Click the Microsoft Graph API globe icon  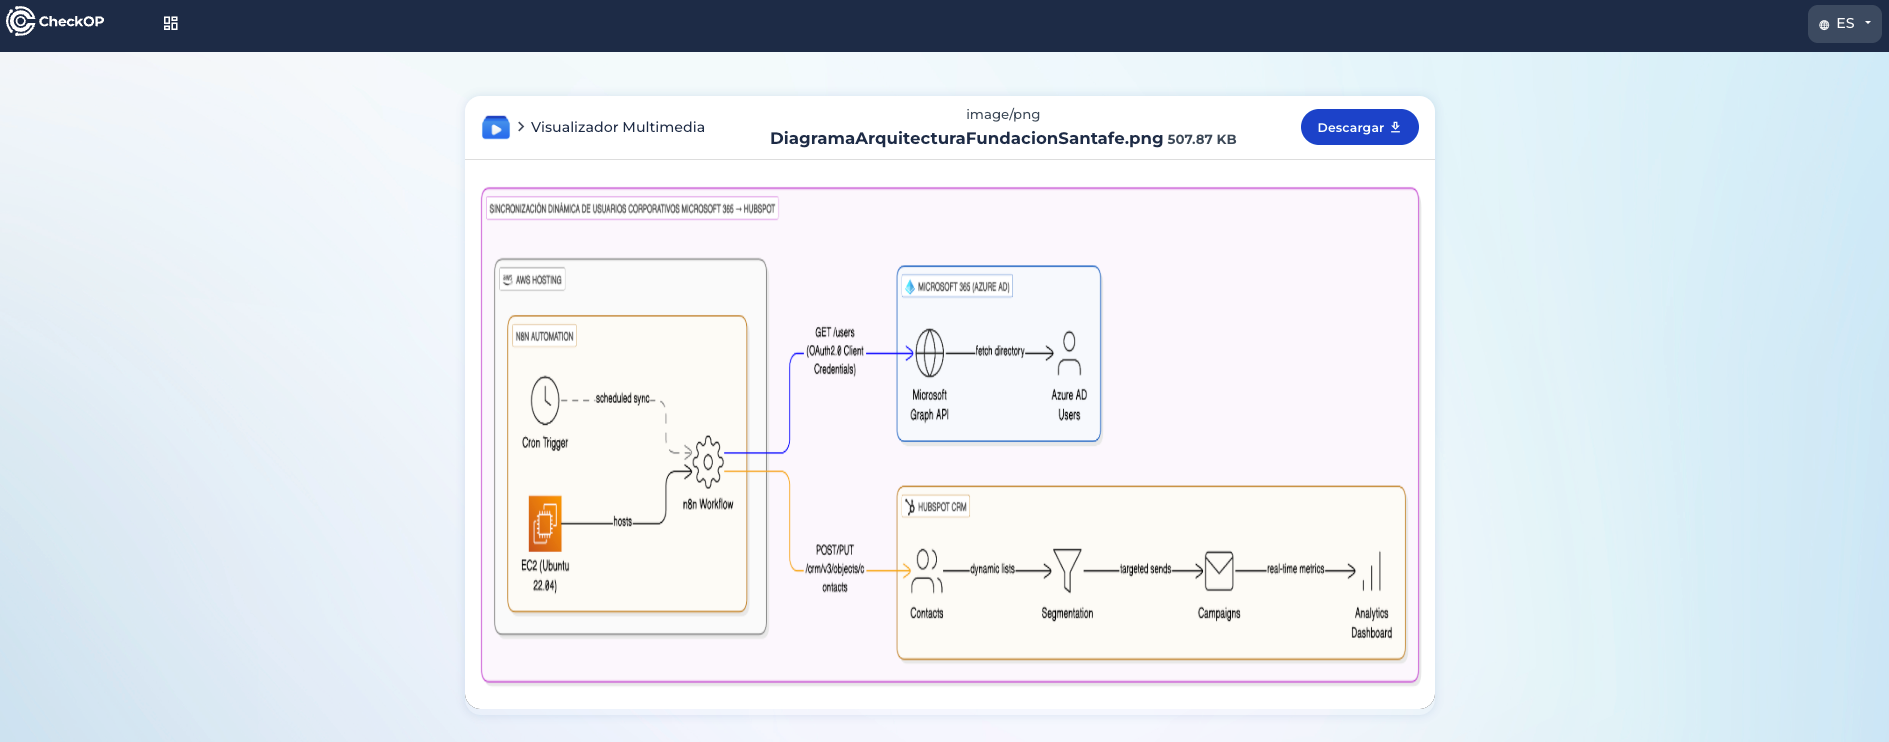[x=930, y=353]
